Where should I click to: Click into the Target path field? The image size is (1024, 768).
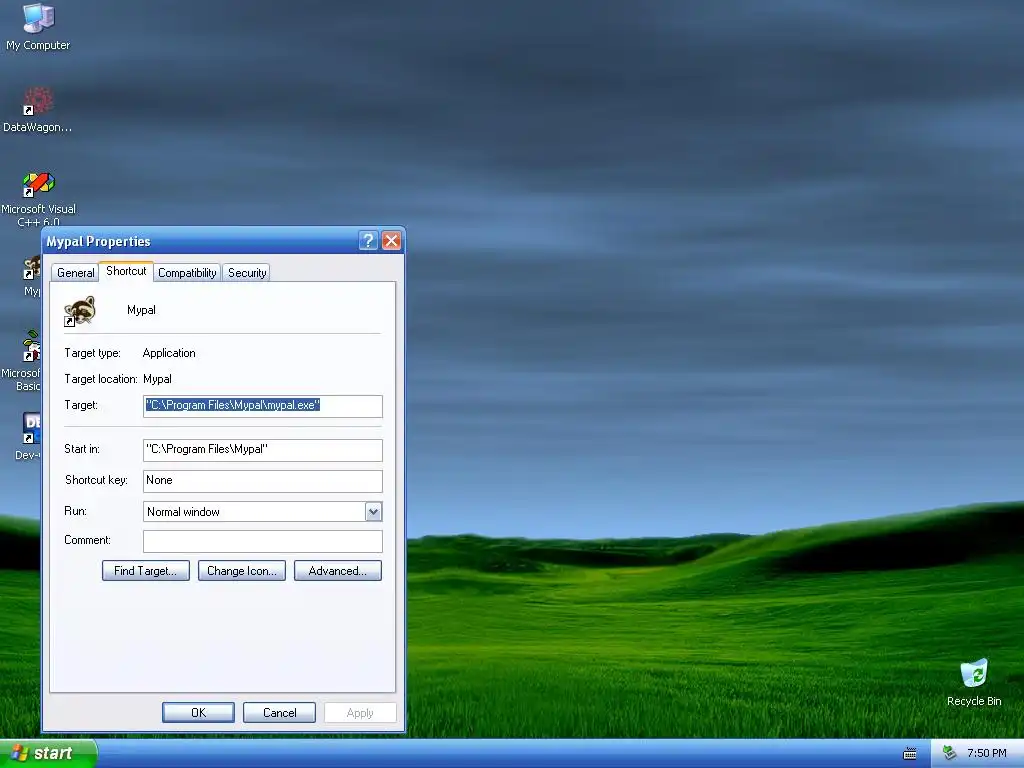(263, 406)
